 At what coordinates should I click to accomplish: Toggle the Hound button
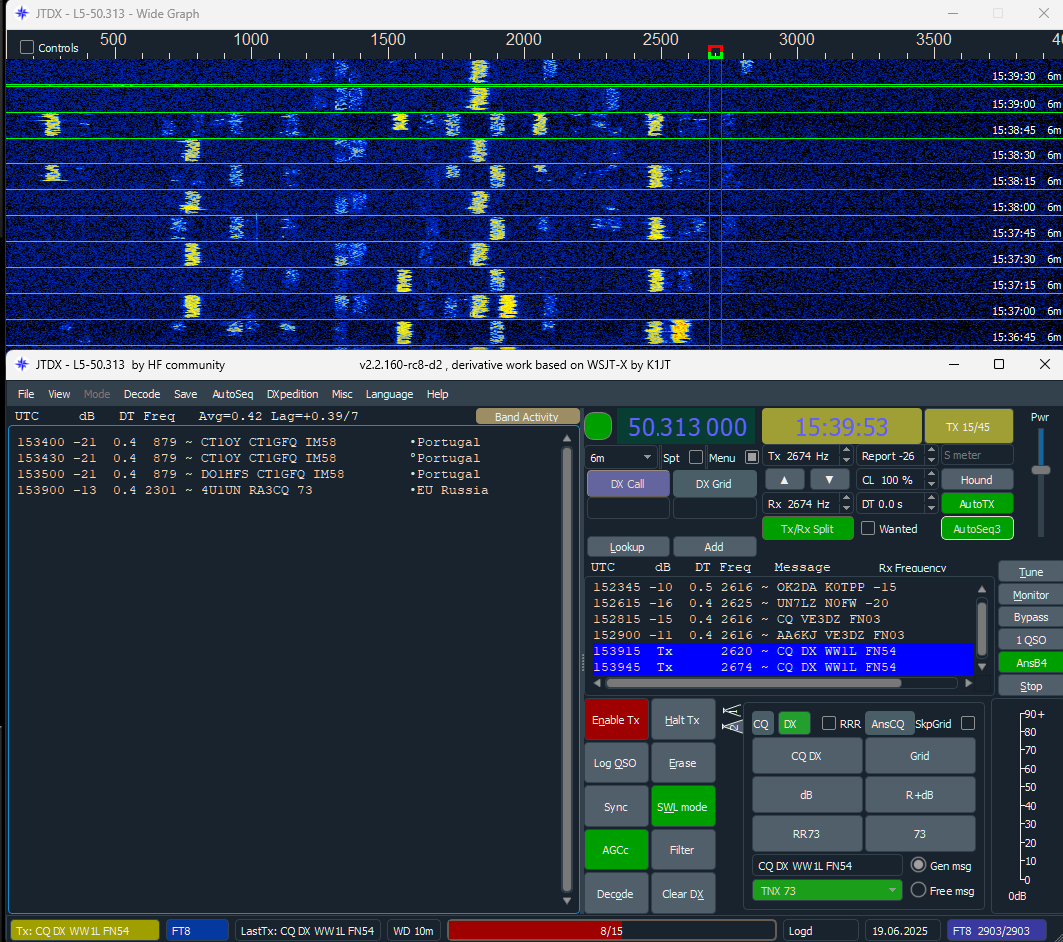[x=976, y=480]
